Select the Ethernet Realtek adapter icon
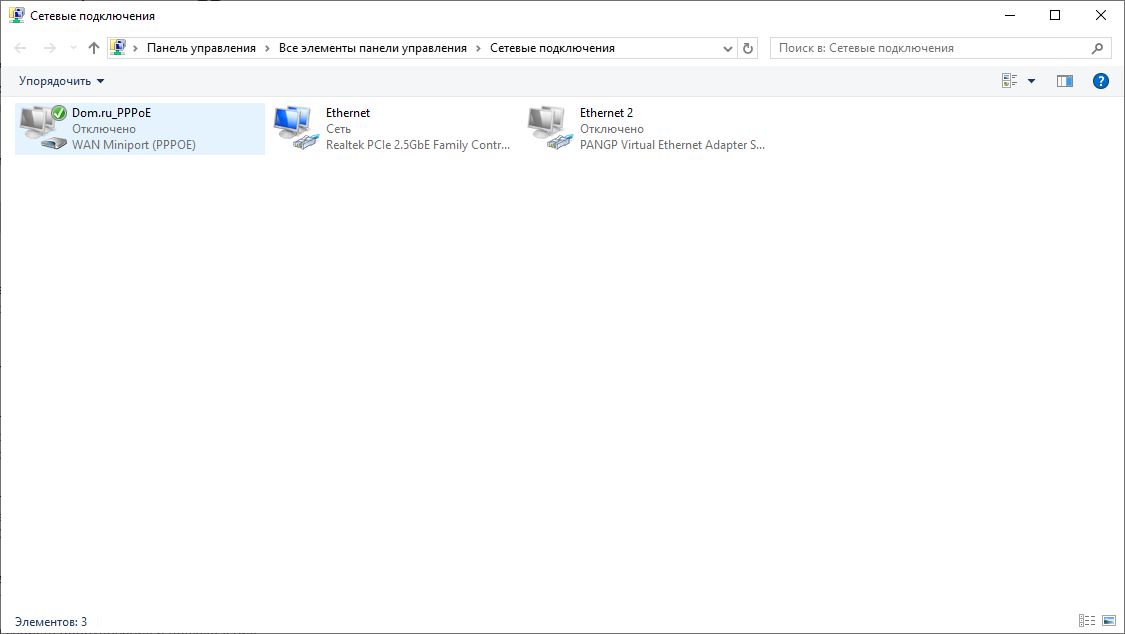1125x634 pixels. tap(295, 128)
